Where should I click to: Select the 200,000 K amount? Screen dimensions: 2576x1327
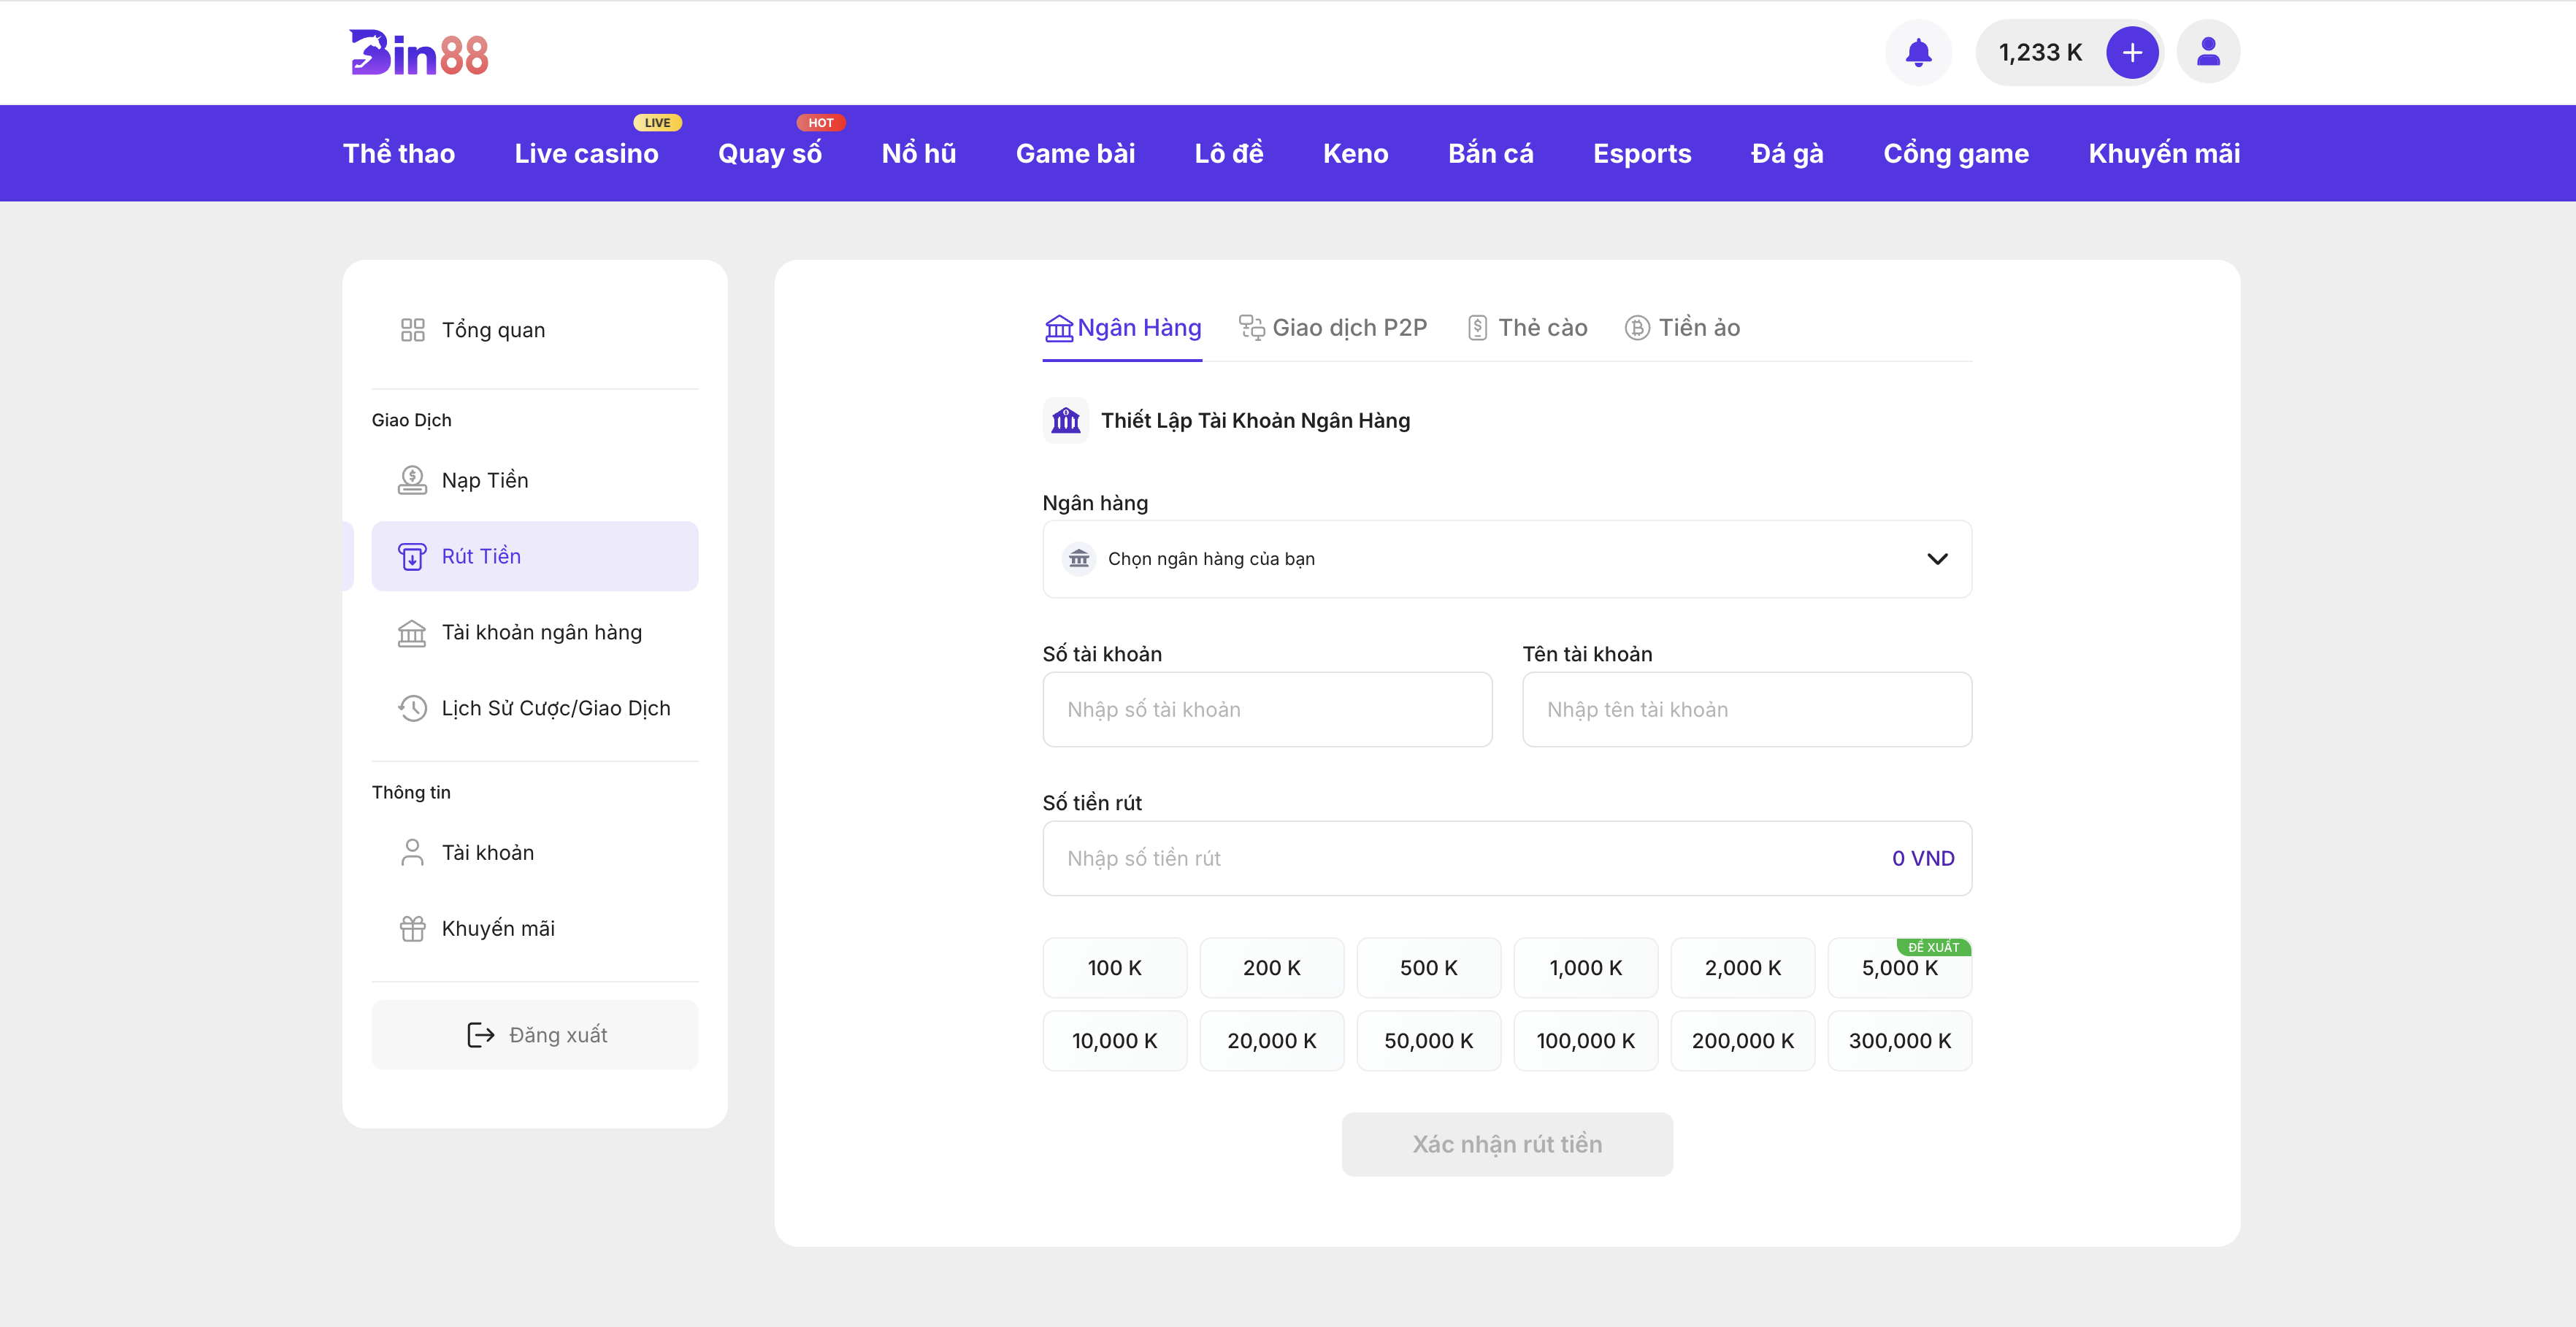click(1742, 1040)
